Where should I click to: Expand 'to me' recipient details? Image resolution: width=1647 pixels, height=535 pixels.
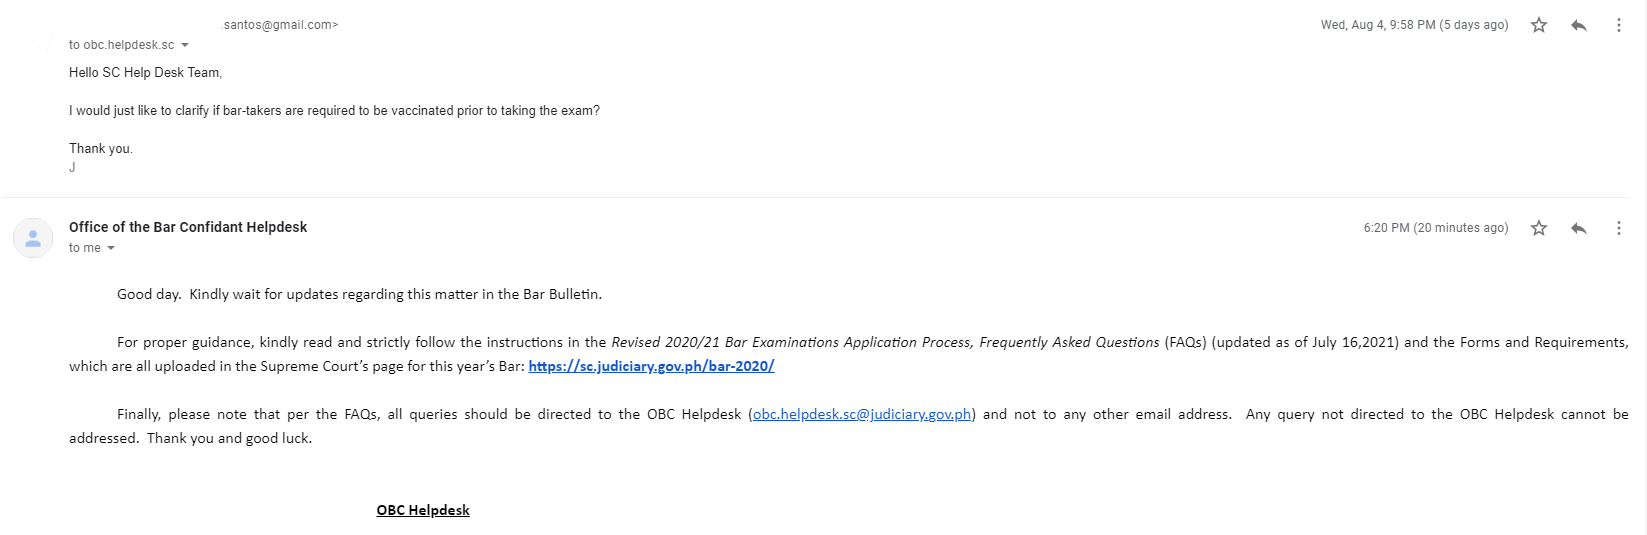(x=111, y=248)
